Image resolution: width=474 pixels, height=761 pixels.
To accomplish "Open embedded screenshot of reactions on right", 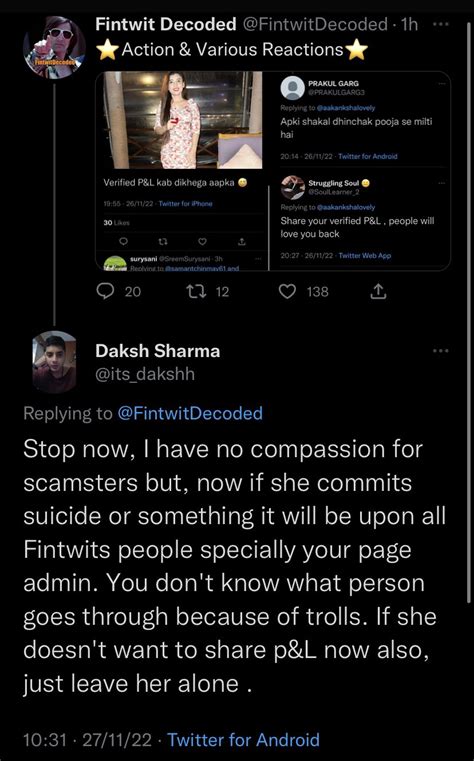I will [360, 171].
